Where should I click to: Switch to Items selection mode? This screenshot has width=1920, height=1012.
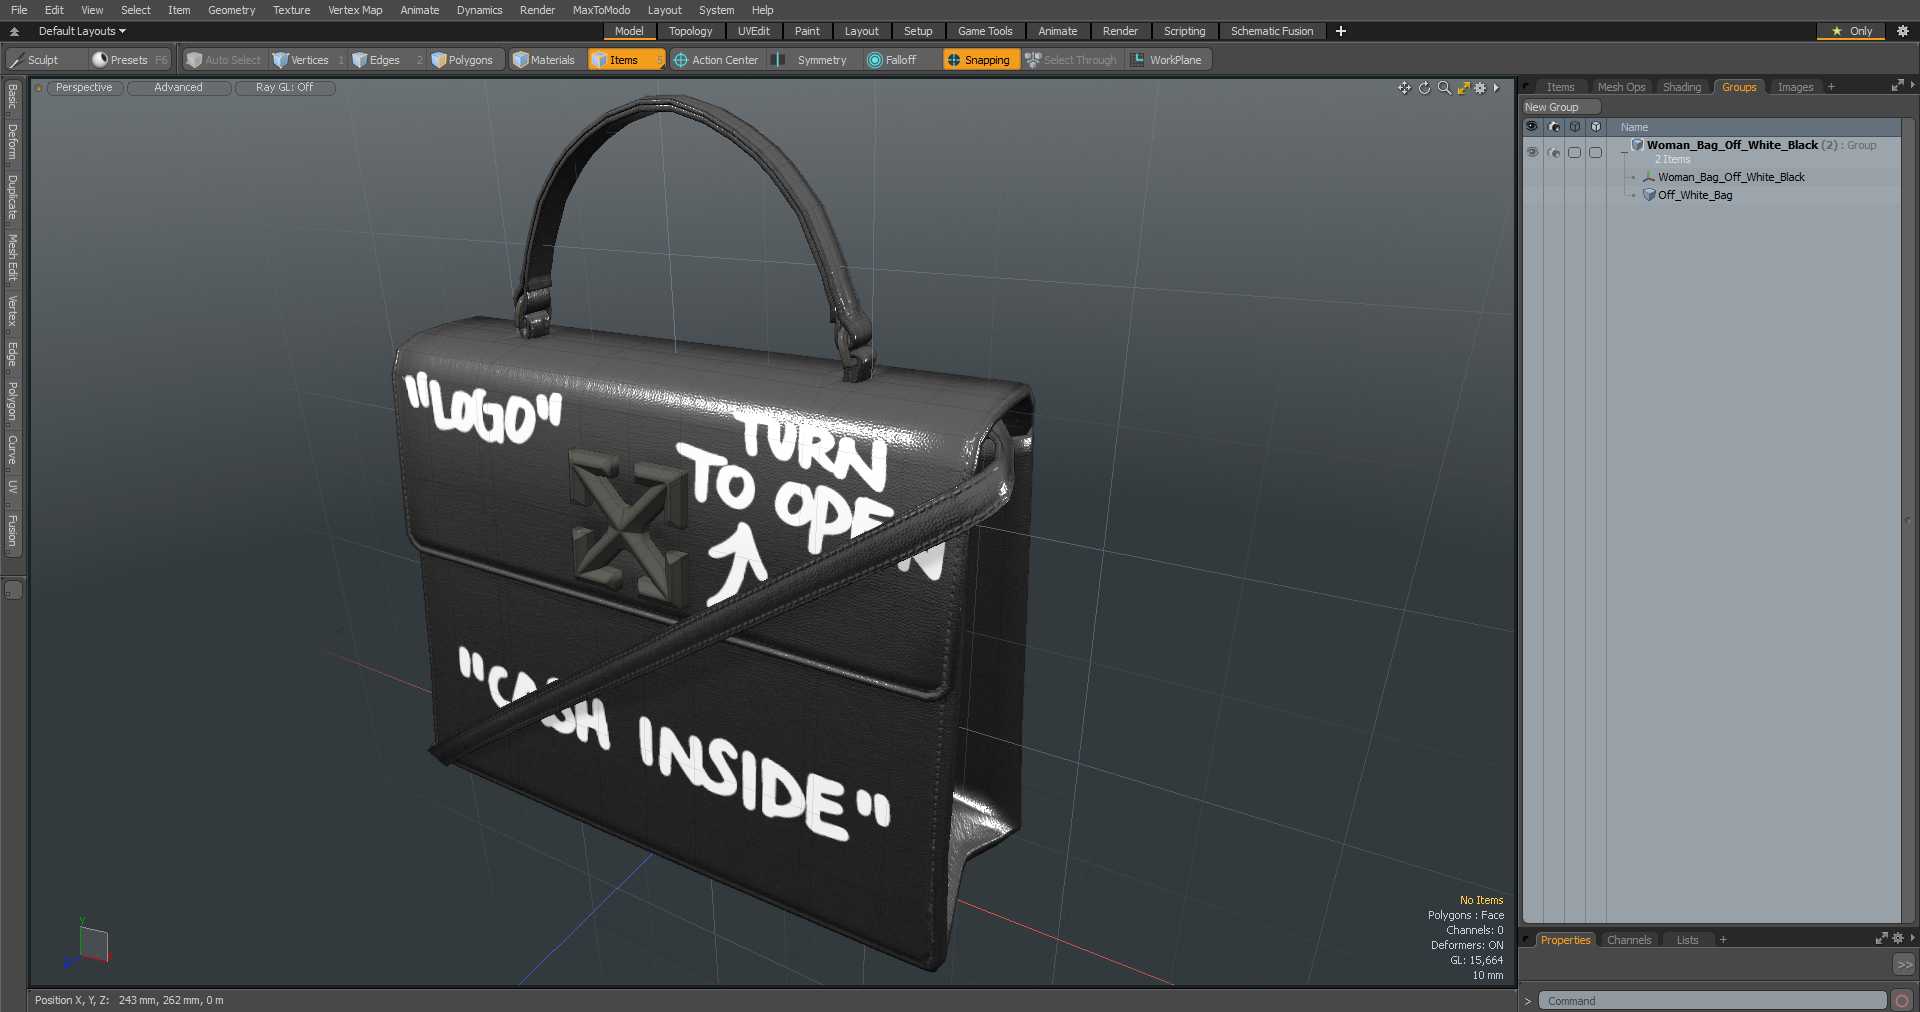pyautogui.click(x=625, y=60)
